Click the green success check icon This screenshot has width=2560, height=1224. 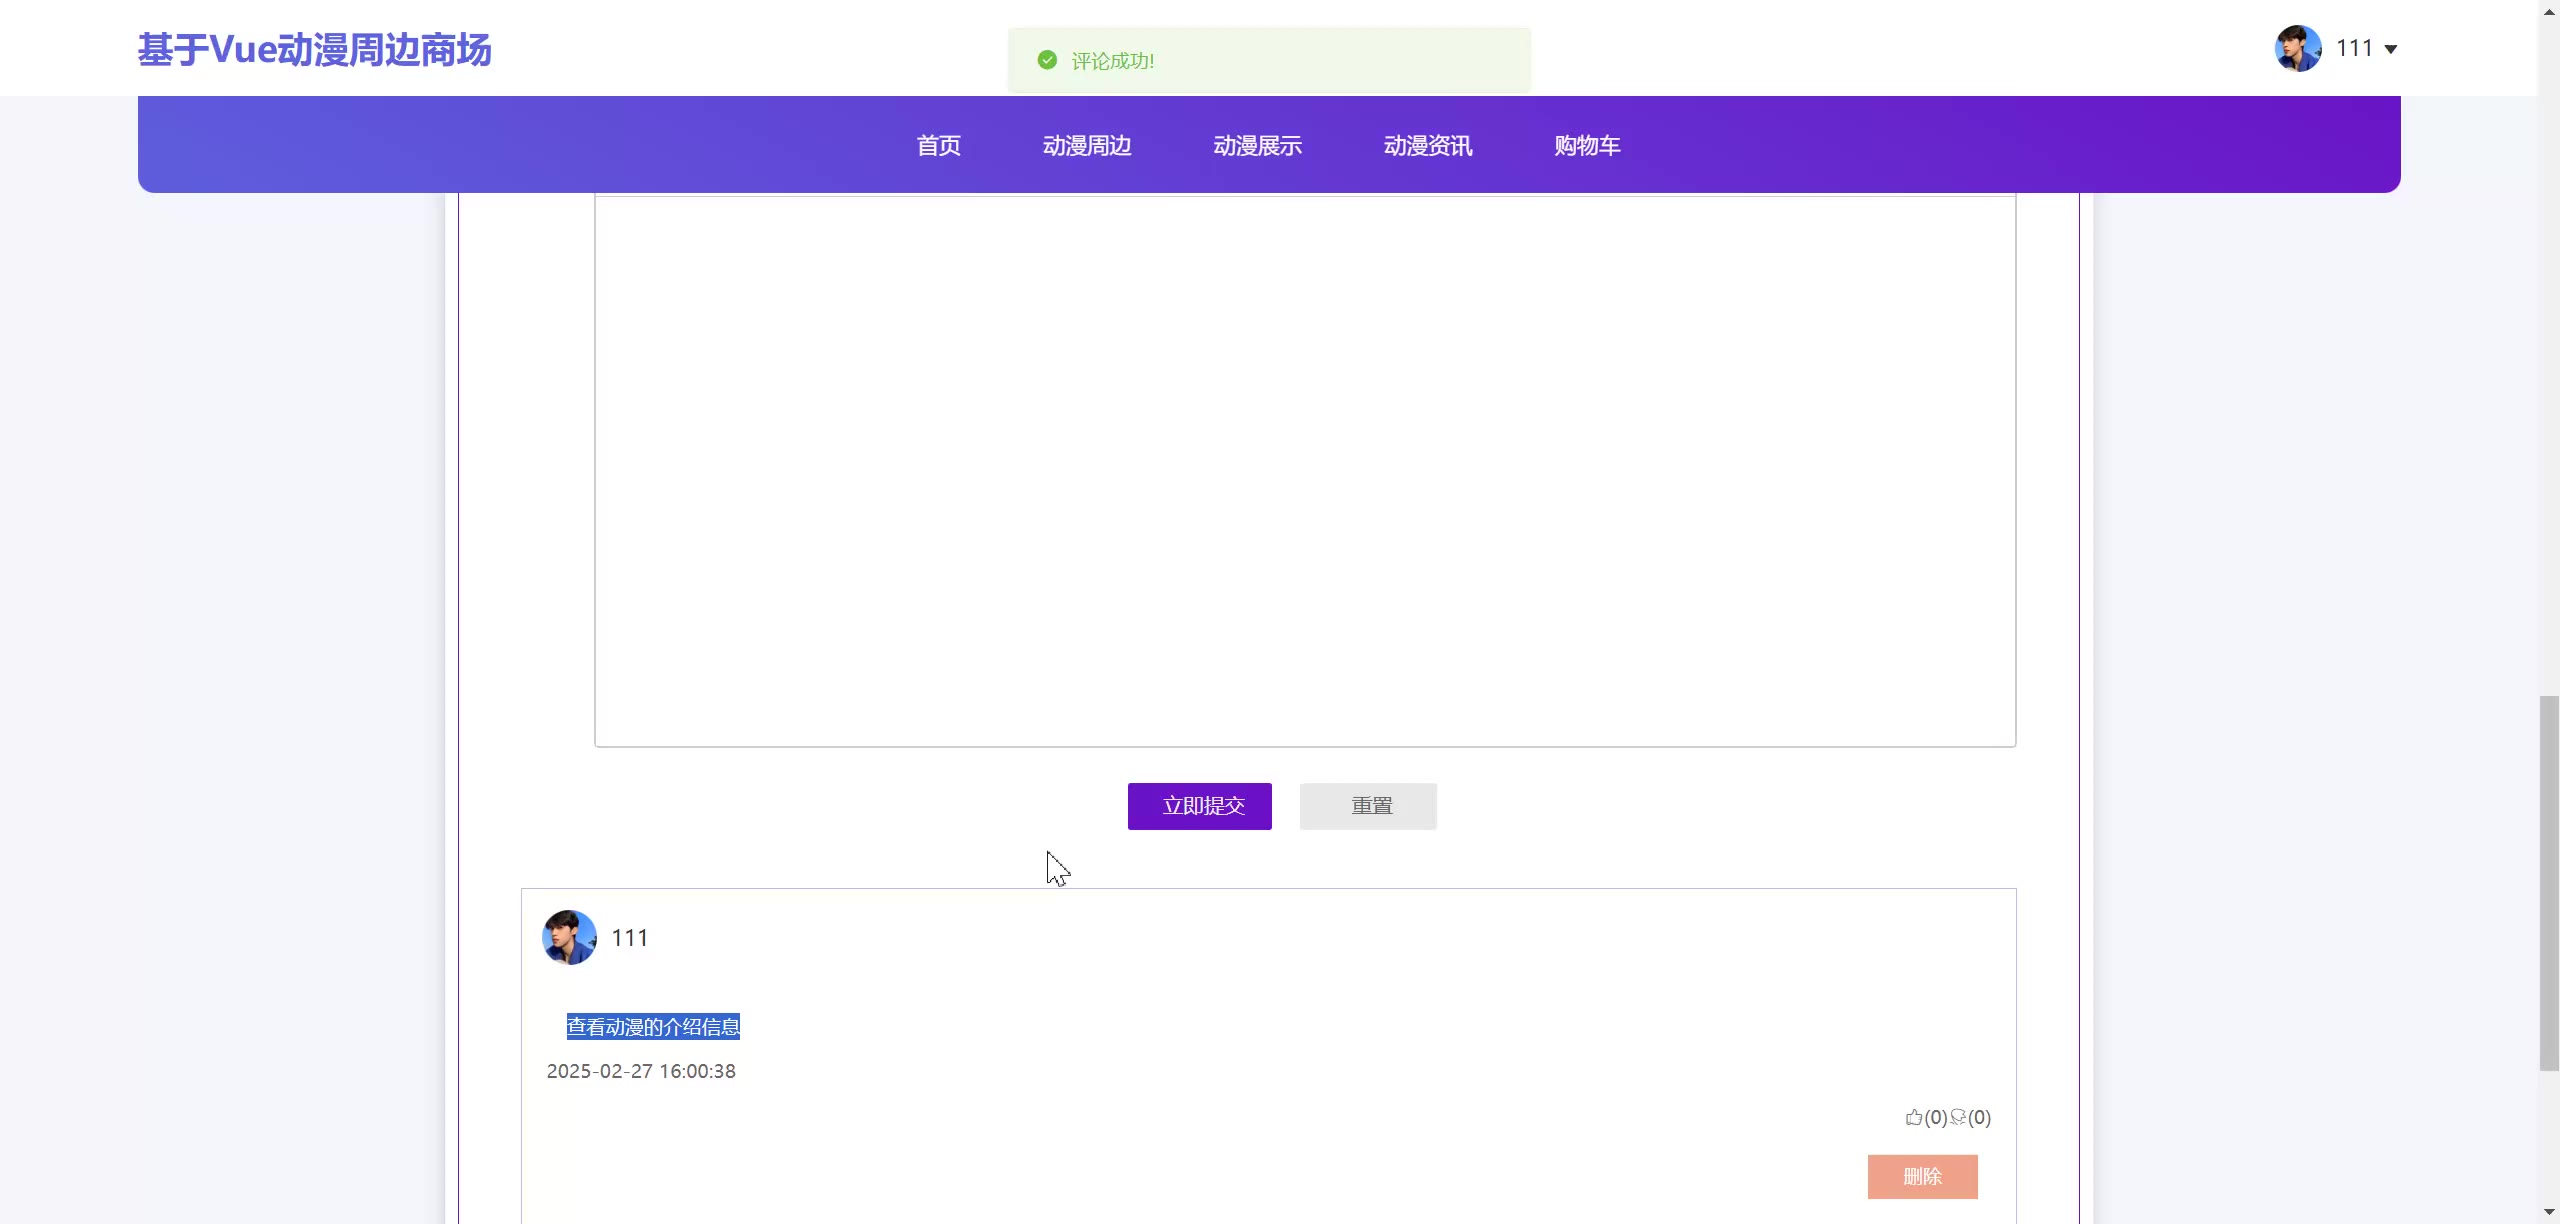(x=1047, y=60)
